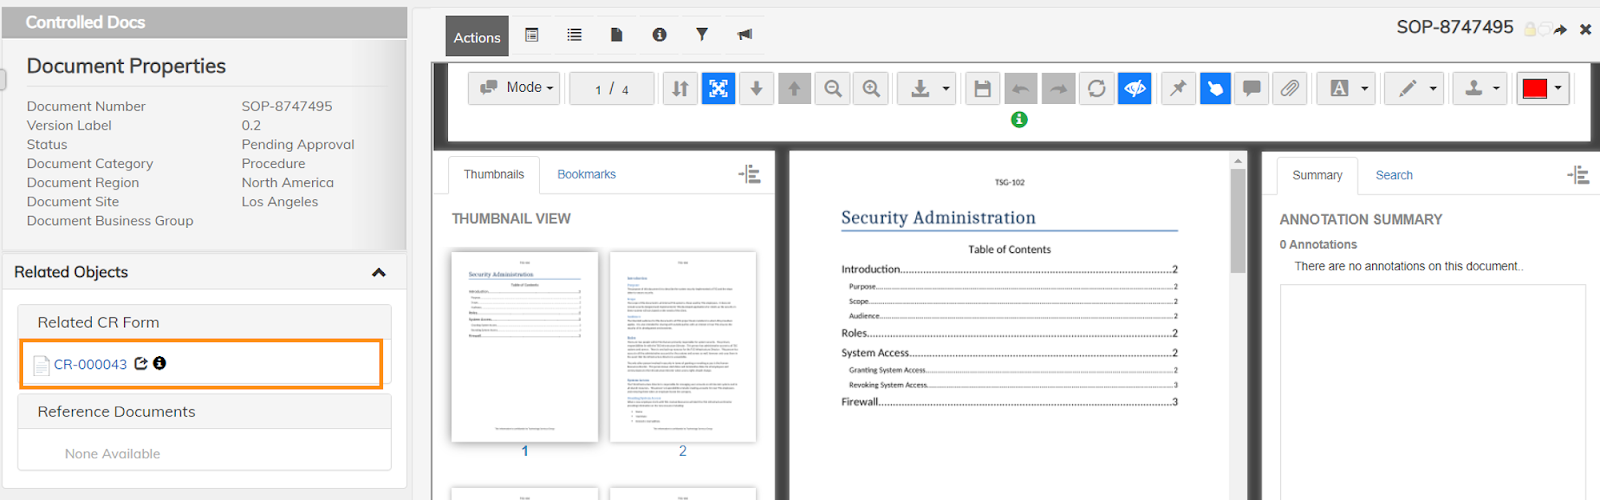
Task: Switch to the Search tab
Action: (x=1393, y=175)
